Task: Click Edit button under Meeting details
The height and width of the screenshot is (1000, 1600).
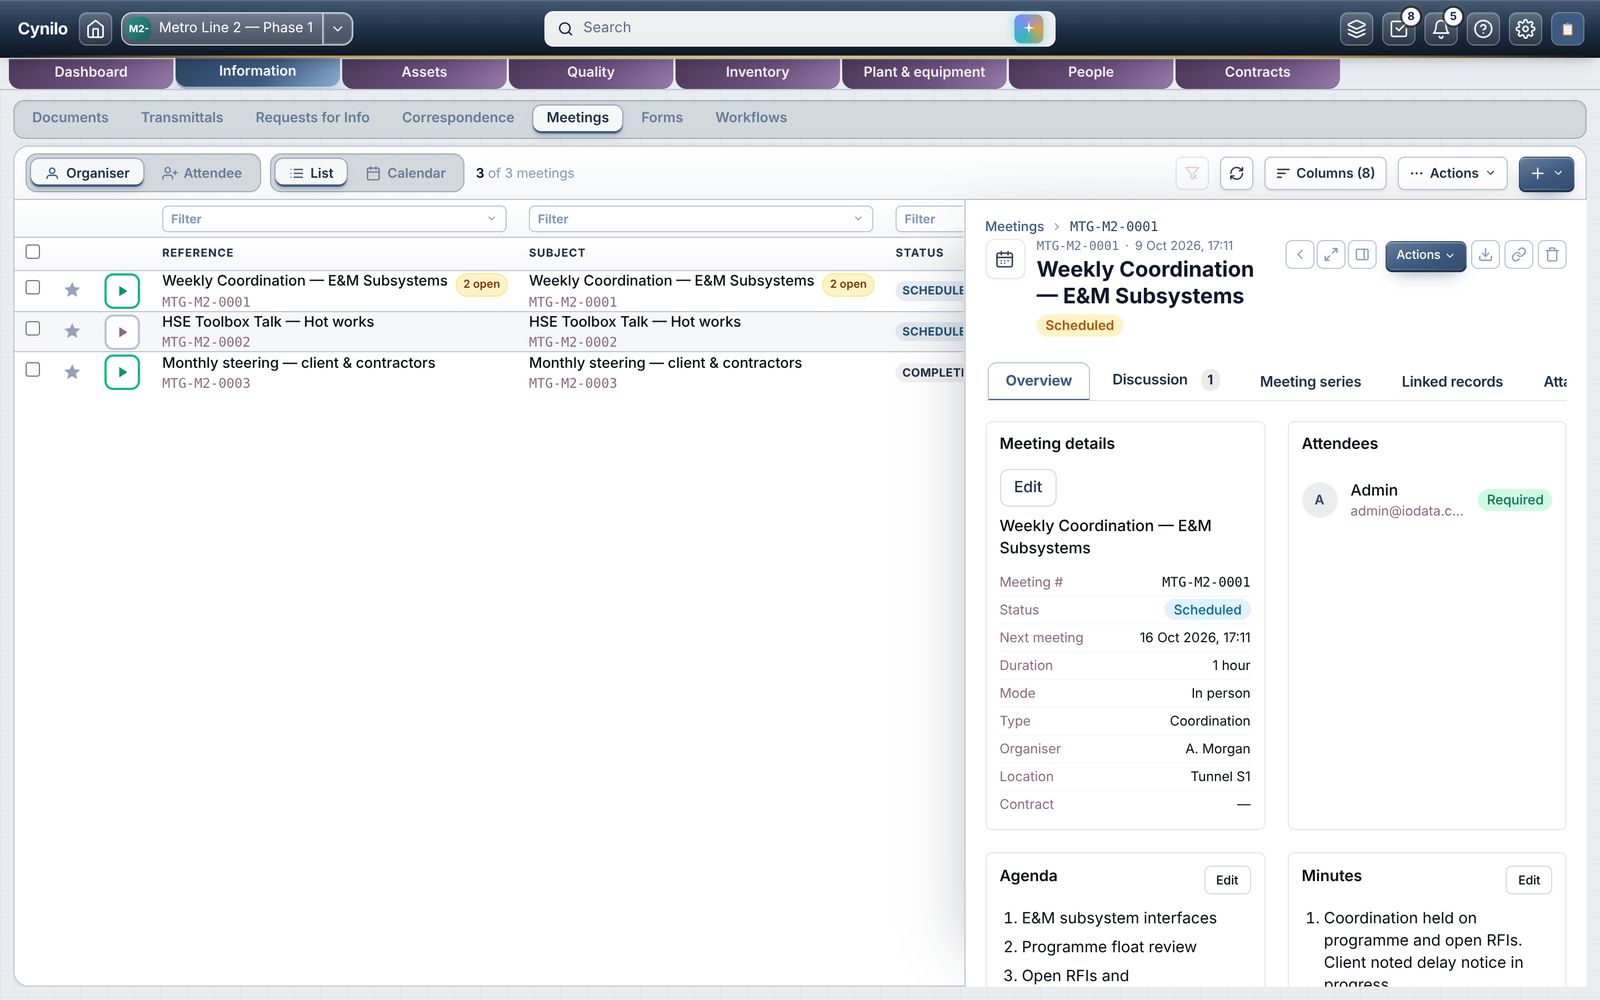Action: [1028, 487]
